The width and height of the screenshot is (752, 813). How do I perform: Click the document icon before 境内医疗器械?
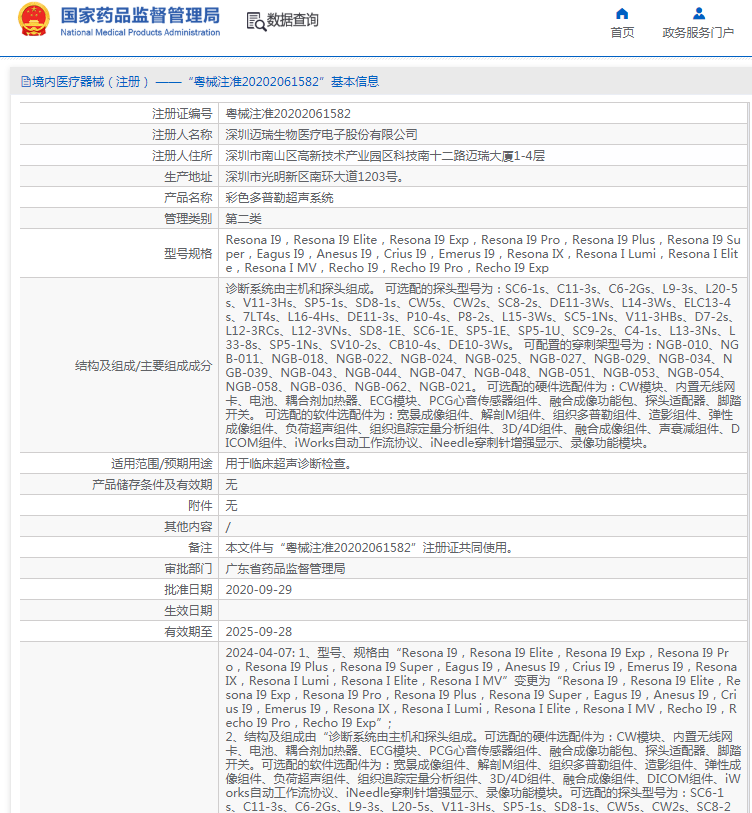[x=25, y=81]
